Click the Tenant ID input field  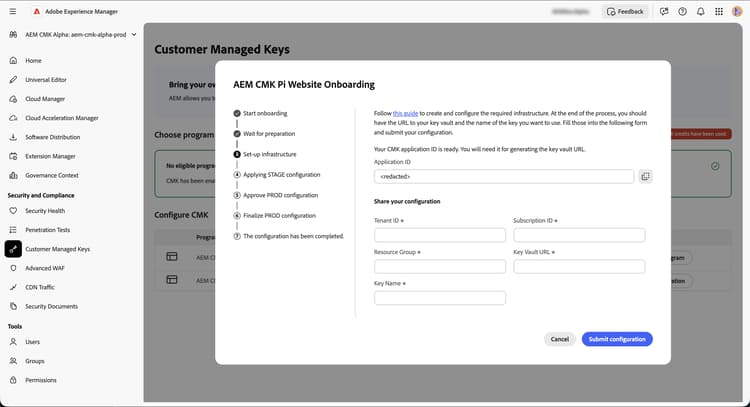[x=440, y=235]
